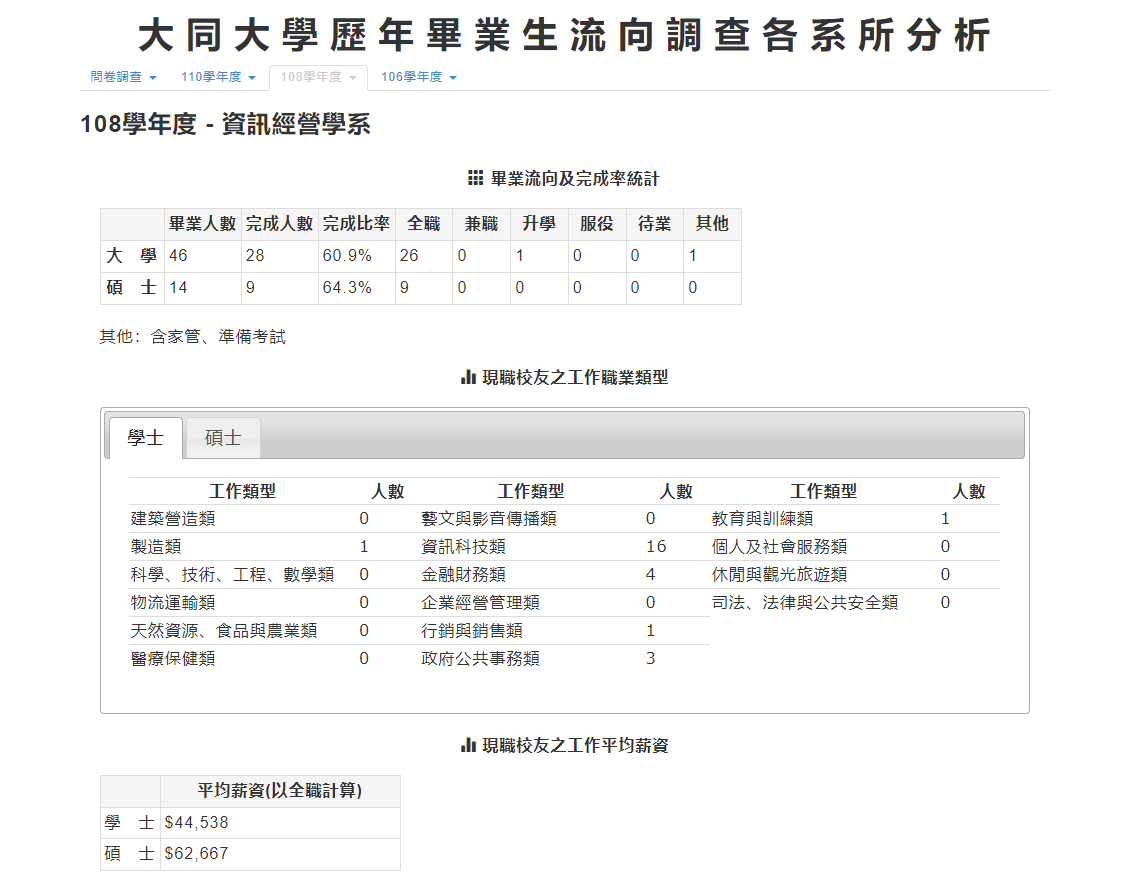Screen dimensions: 1129x893
Task: Click the 兼職 column header
Action: [481, 224]
